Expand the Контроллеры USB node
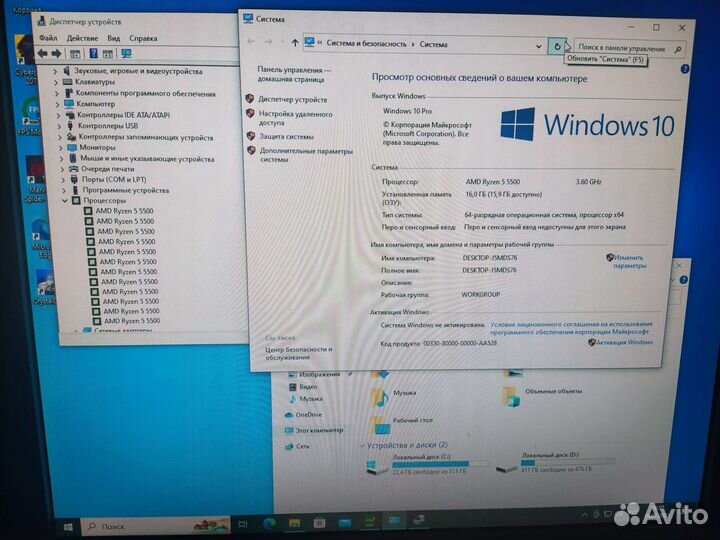This screenshot has width=720, height=540. coord(59,126)
